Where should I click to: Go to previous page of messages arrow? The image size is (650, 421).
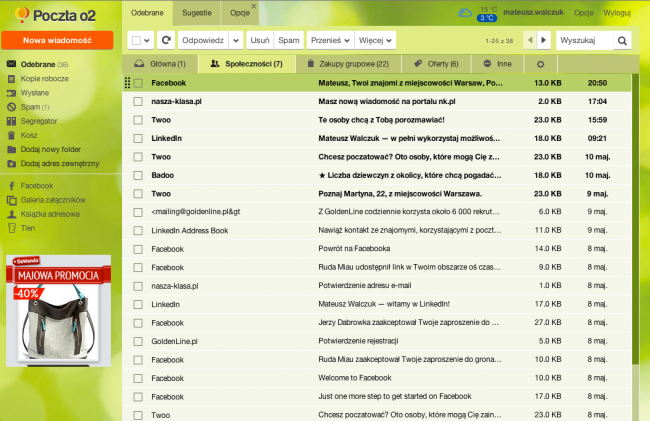[x=530, y=40]
